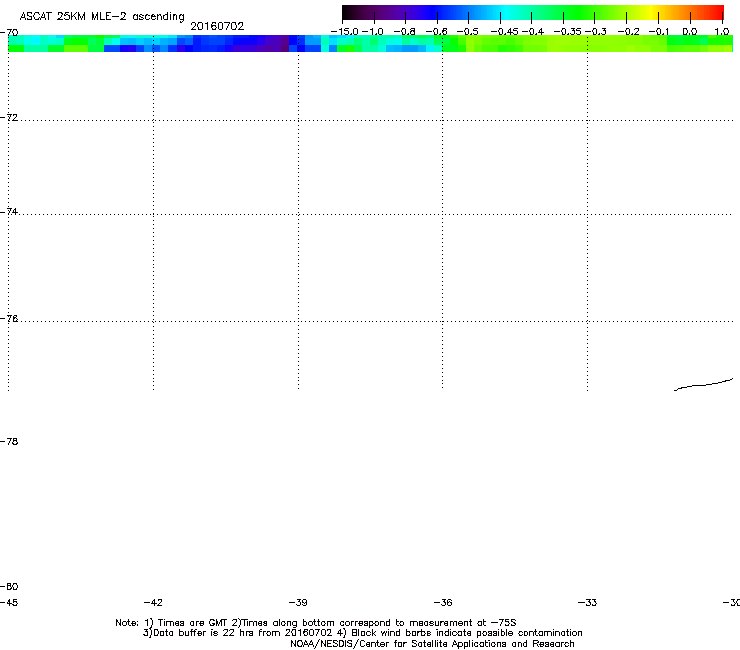Pick the black end of the colorbar
The width and height of the screenshot is (740, 650).
347,12
